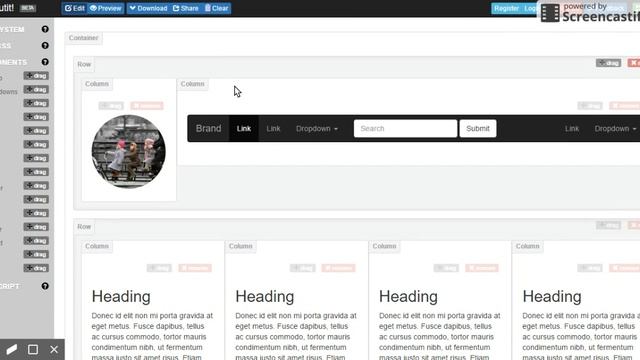Click remove button in the second Heading column
Screen dimensions: 640x360
(x=338, y=268)
